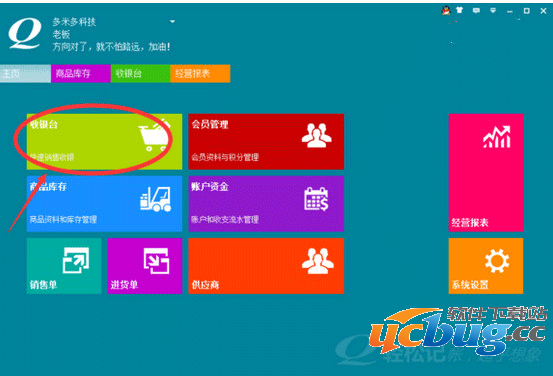Click the shirt skin icon in title bar
Viewport: 553px width, 376px height.
click(x=459, y=10)
